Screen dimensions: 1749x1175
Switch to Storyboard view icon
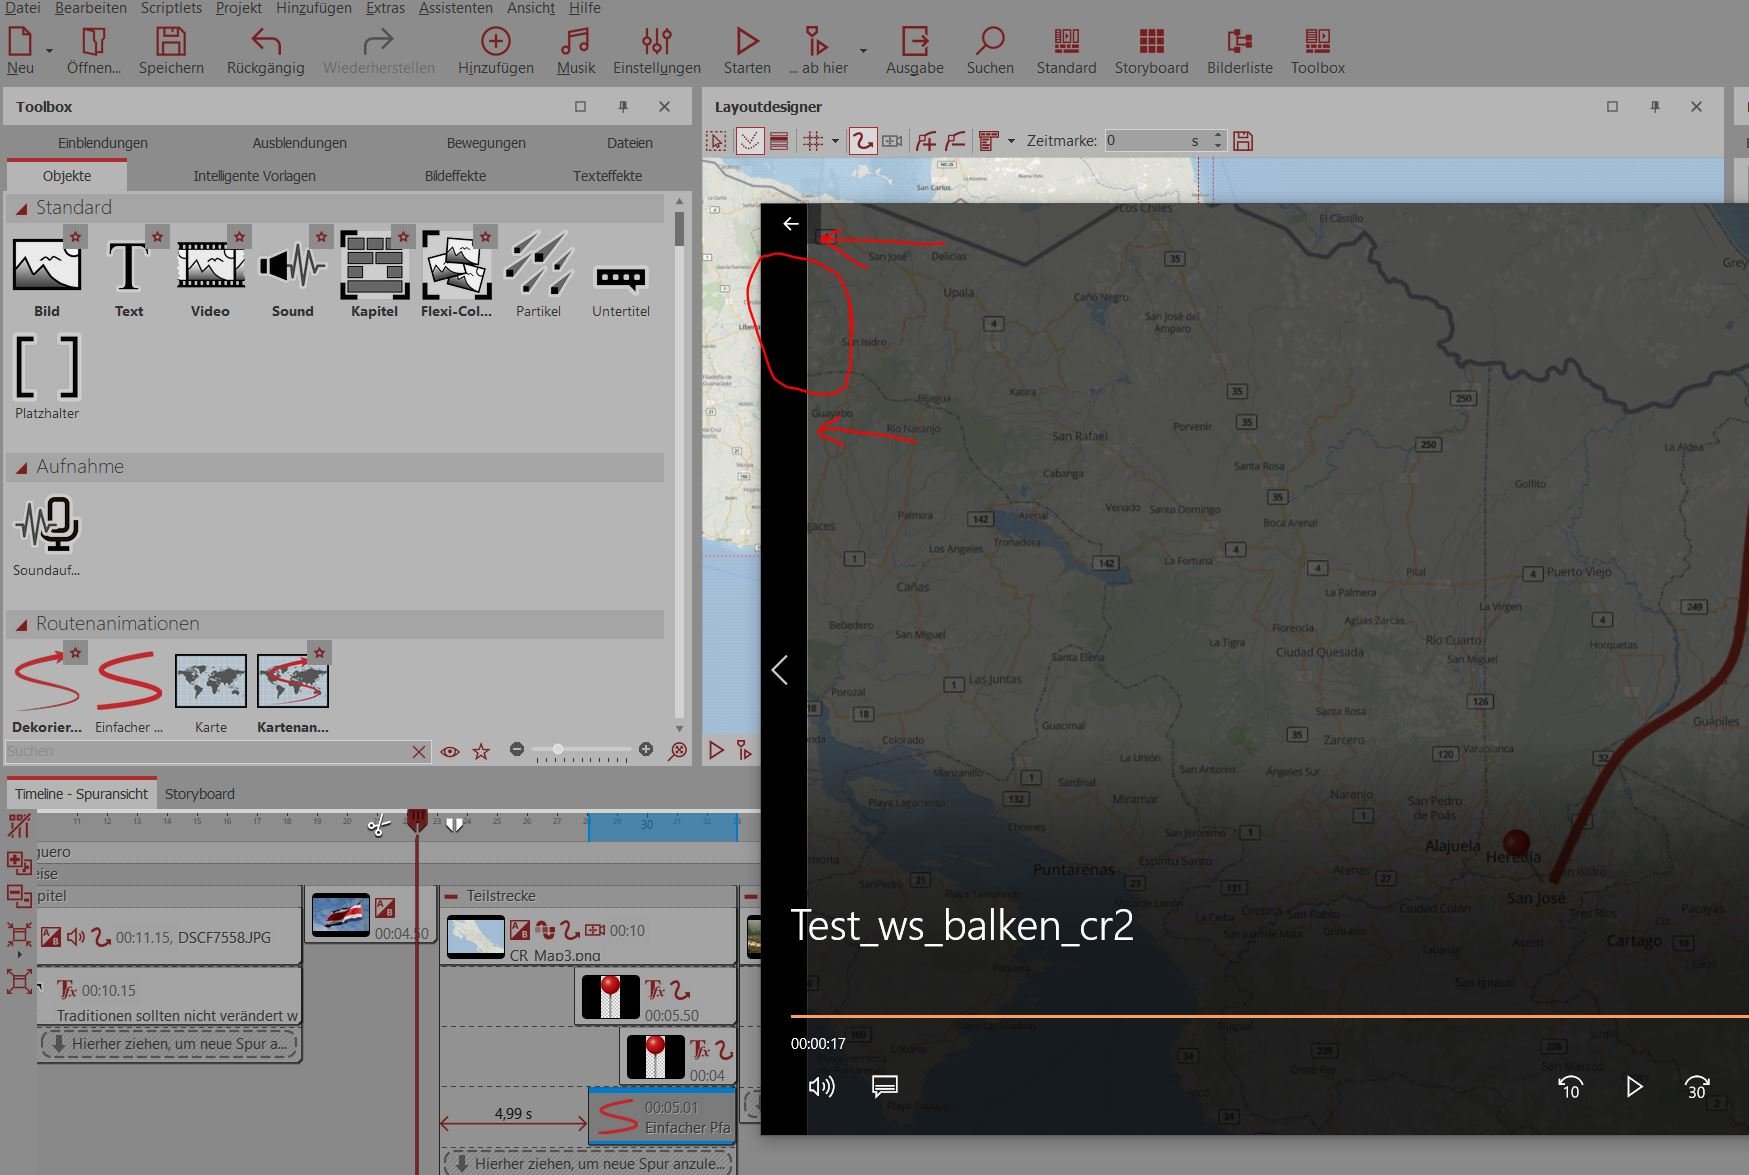(x=1151, y=42)
